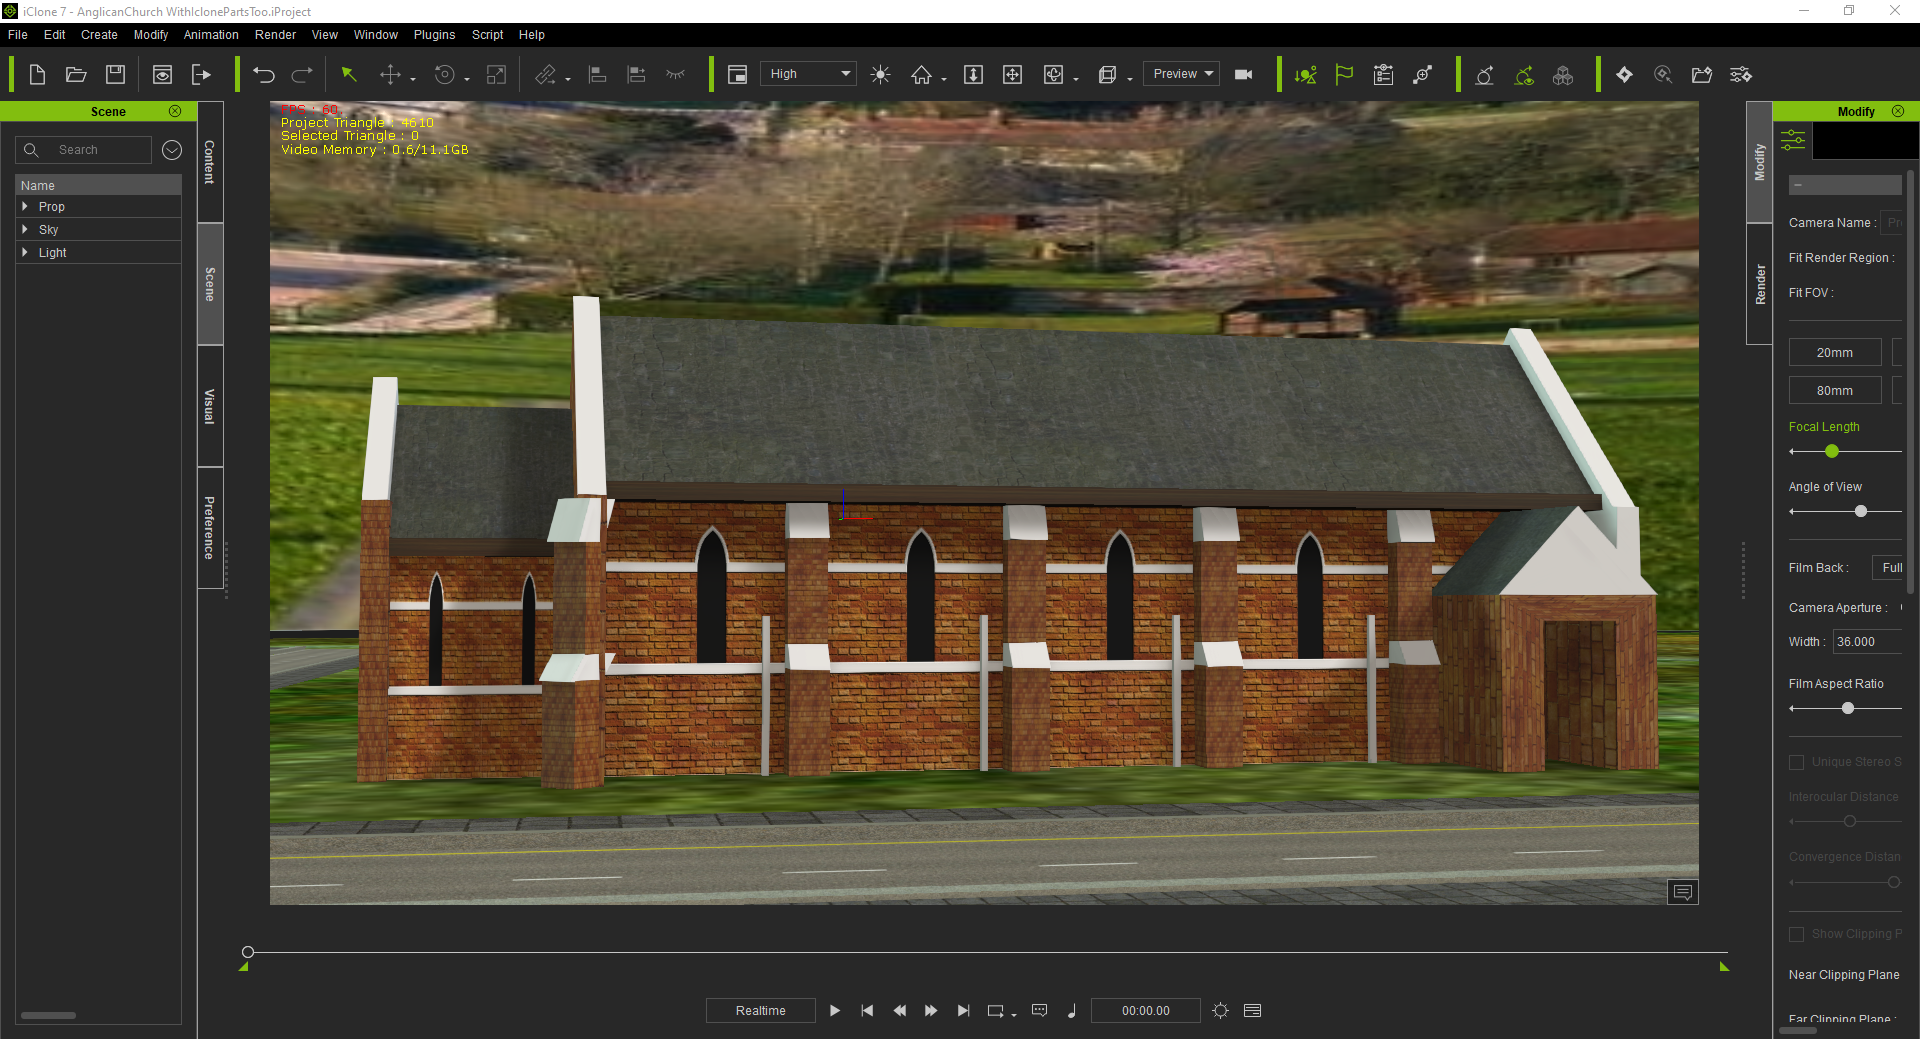This screenshot has width=1921, height=1039.
Task: Click the Align objects icon
Action: 597,74
